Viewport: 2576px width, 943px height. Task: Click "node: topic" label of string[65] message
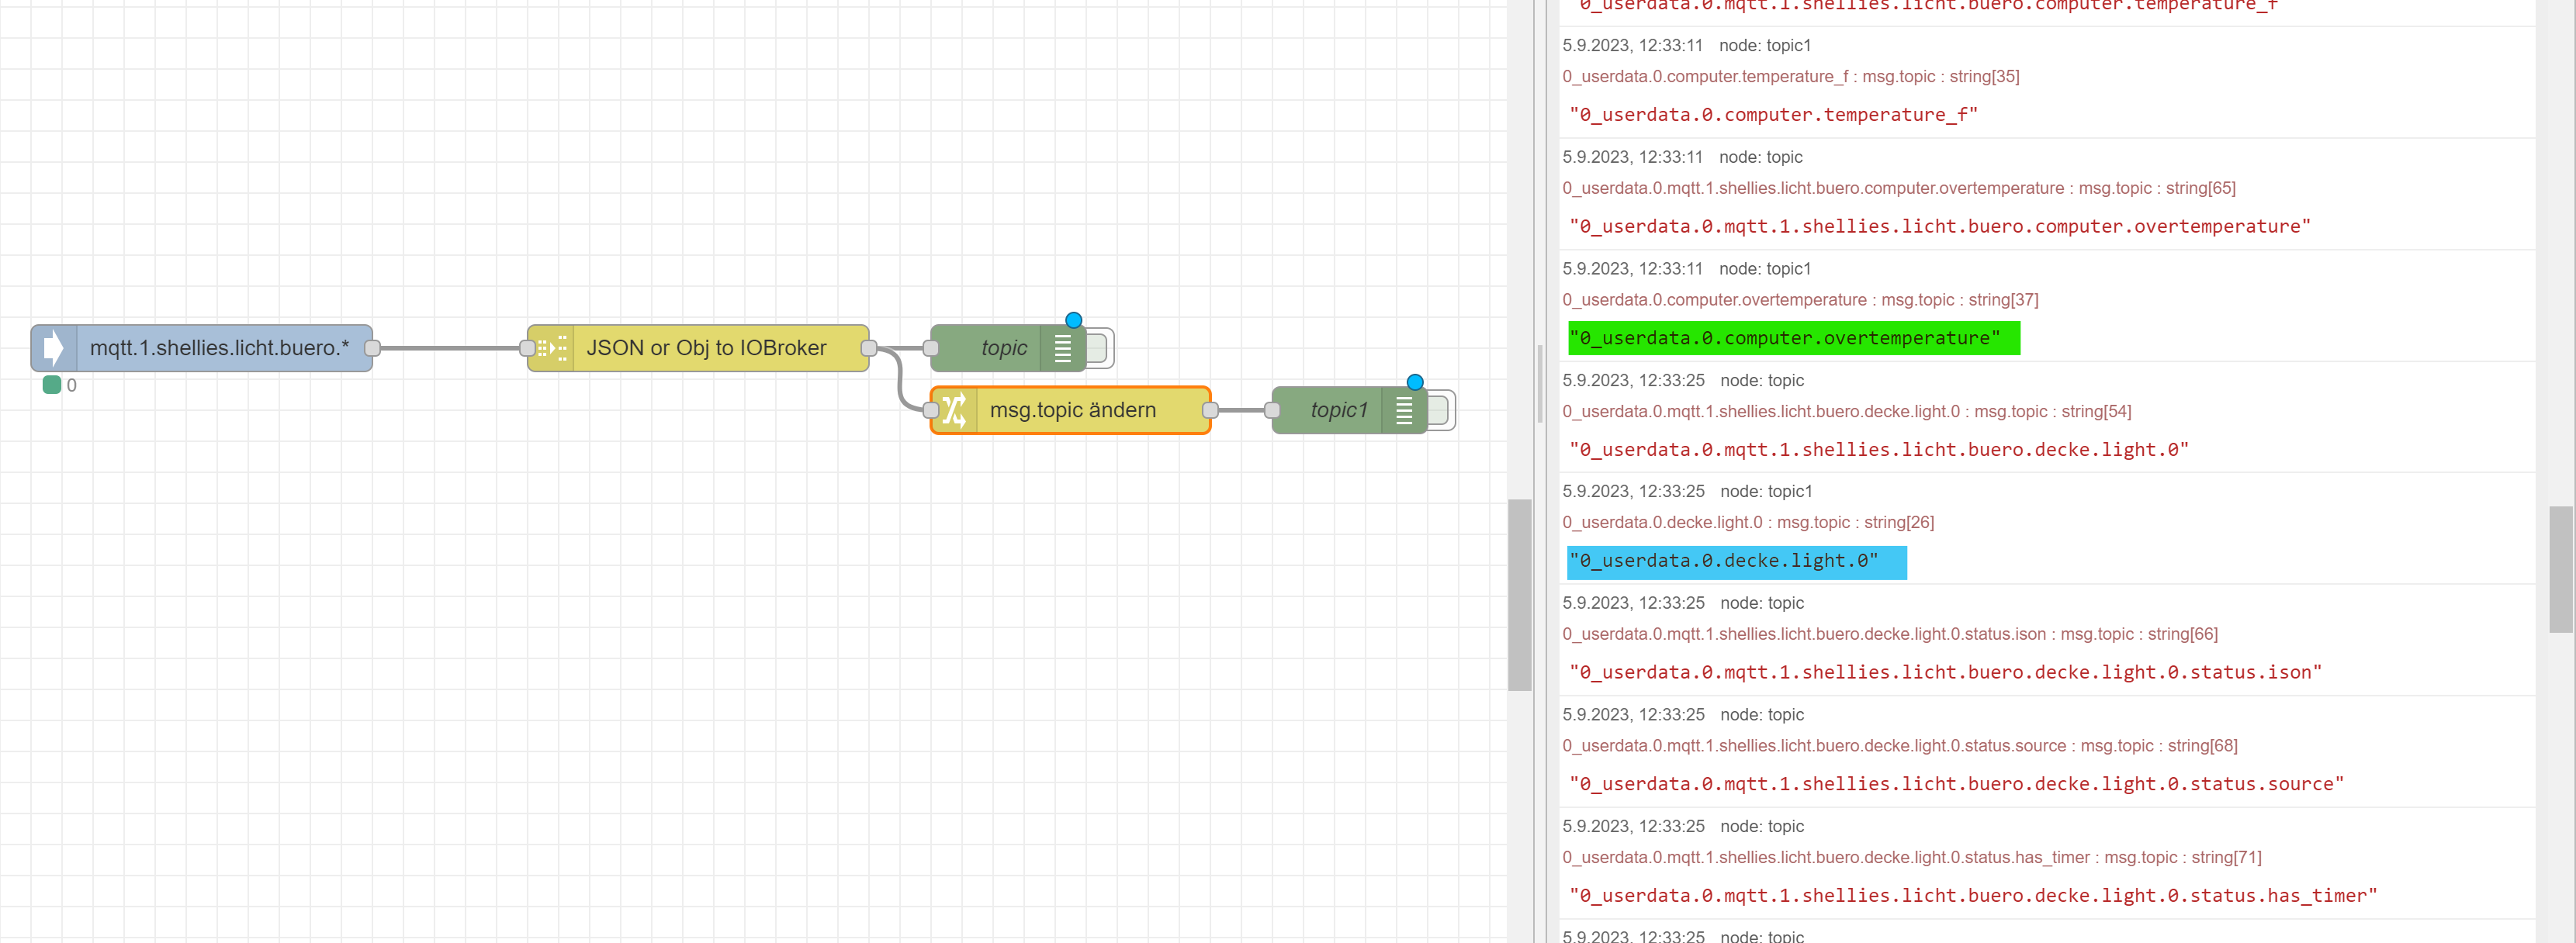(x=1761, y=157)
